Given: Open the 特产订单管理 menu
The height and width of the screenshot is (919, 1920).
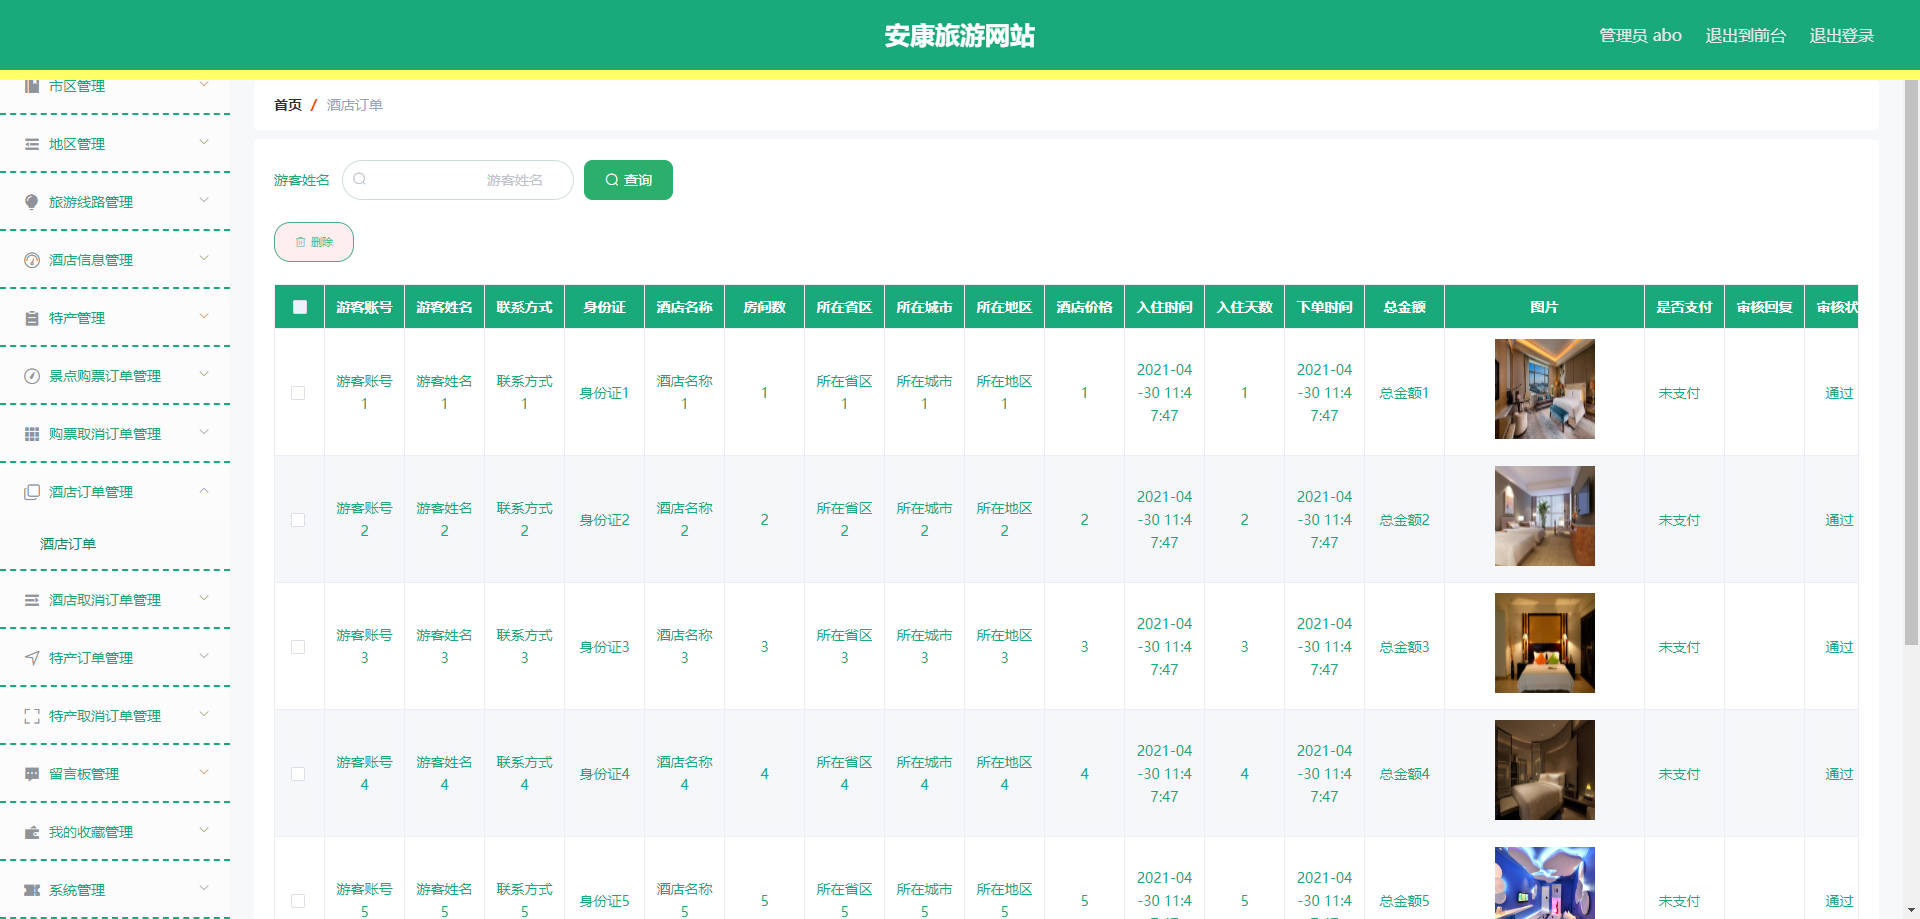Looking at the screenshot, I should click(115, 658).
